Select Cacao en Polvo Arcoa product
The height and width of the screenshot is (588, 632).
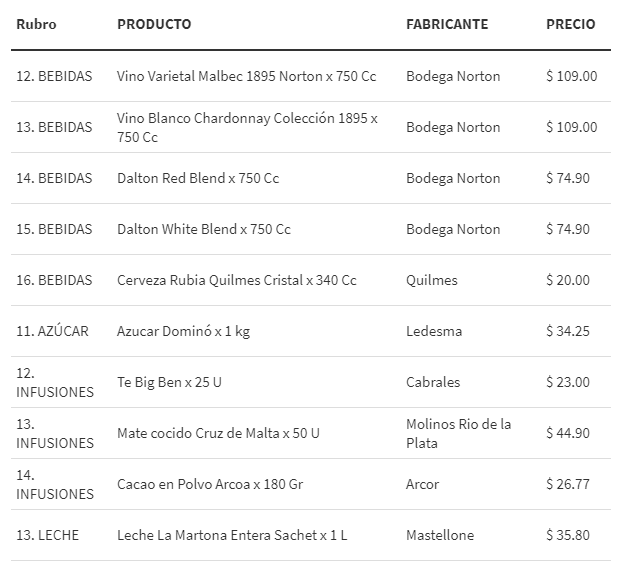(x=210, y=484)
